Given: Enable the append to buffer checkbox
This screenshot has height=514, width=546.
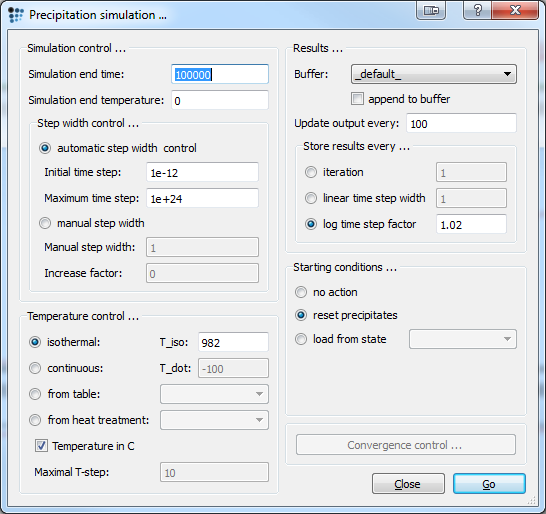Looking at the screenshot, I should coord(357,99).
